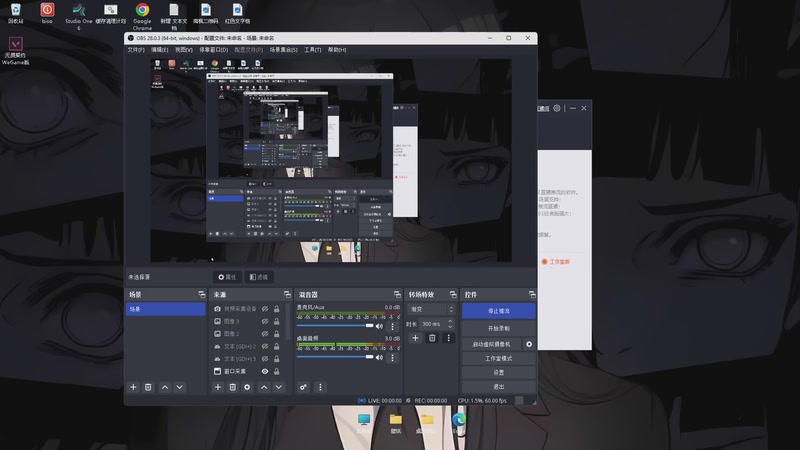Open the 渐变 transition dropdown
Image resolution: width=800 pixels, height=450 pixels.
(431, 309)
